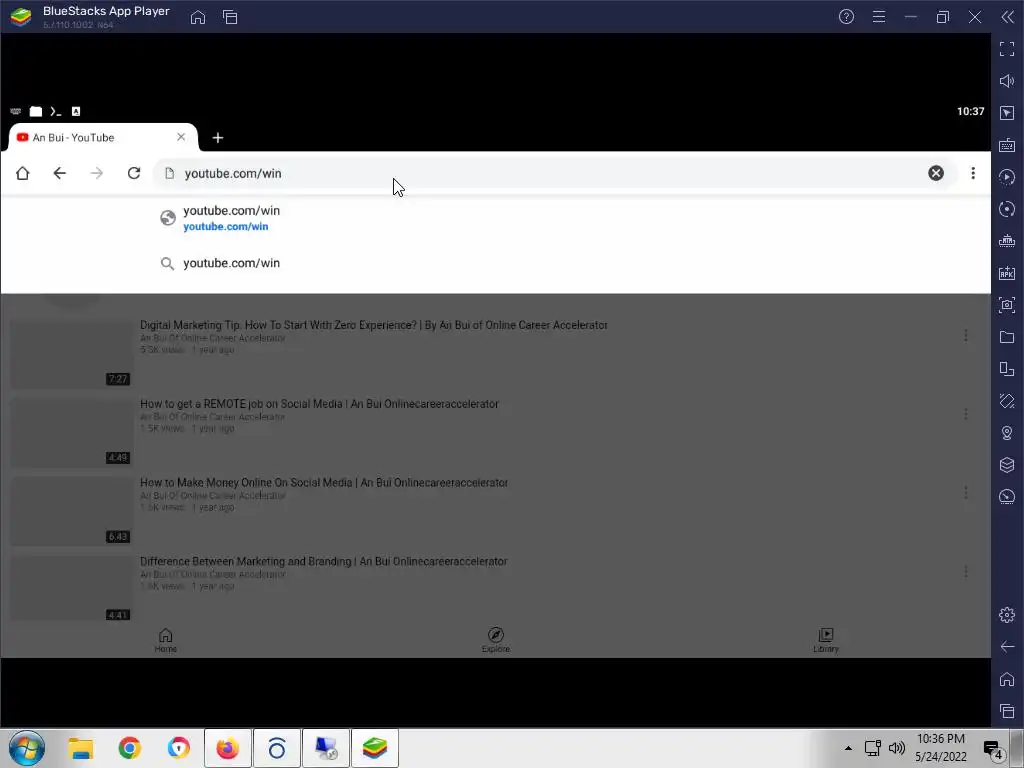Click shake device icon in sidebar

1007,401
